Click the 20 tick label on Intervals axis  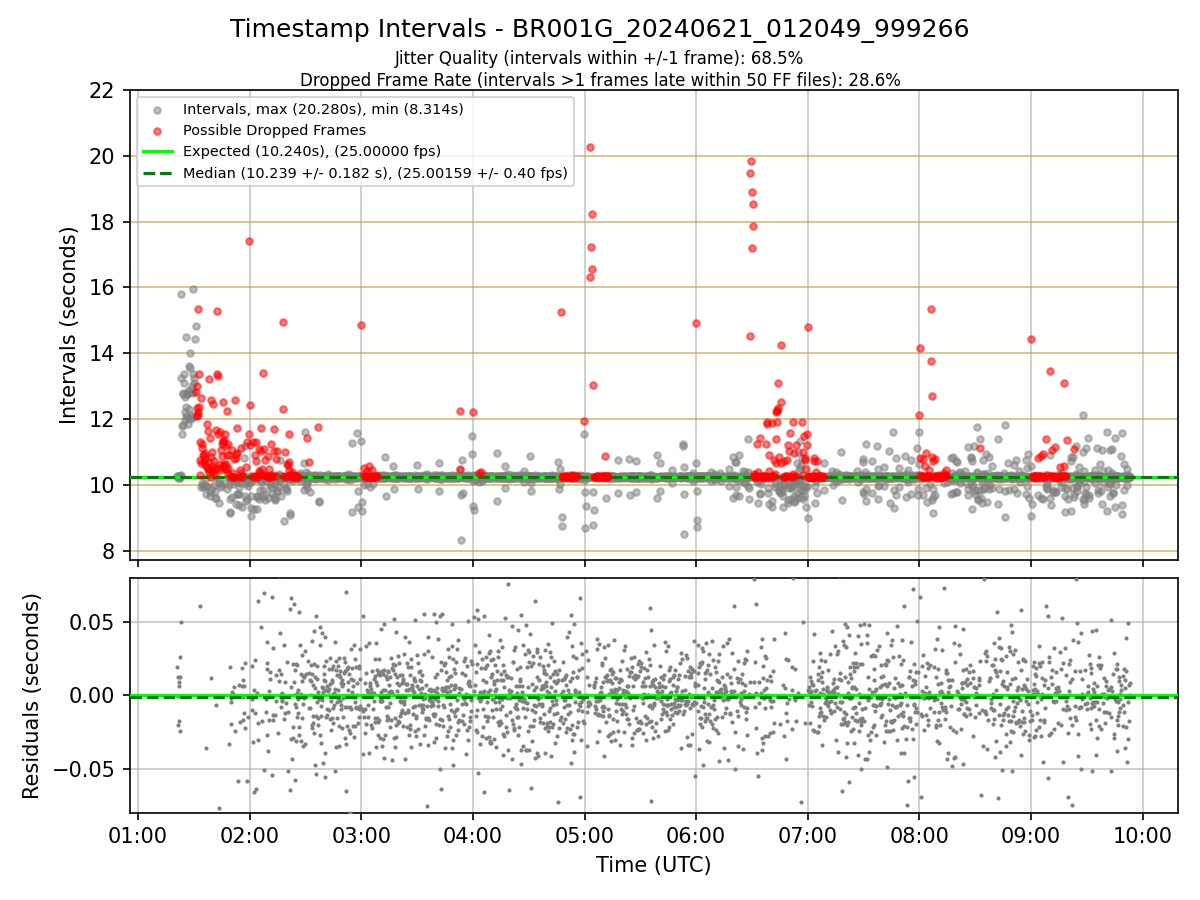pyautogui.click(x=104, y=156)
